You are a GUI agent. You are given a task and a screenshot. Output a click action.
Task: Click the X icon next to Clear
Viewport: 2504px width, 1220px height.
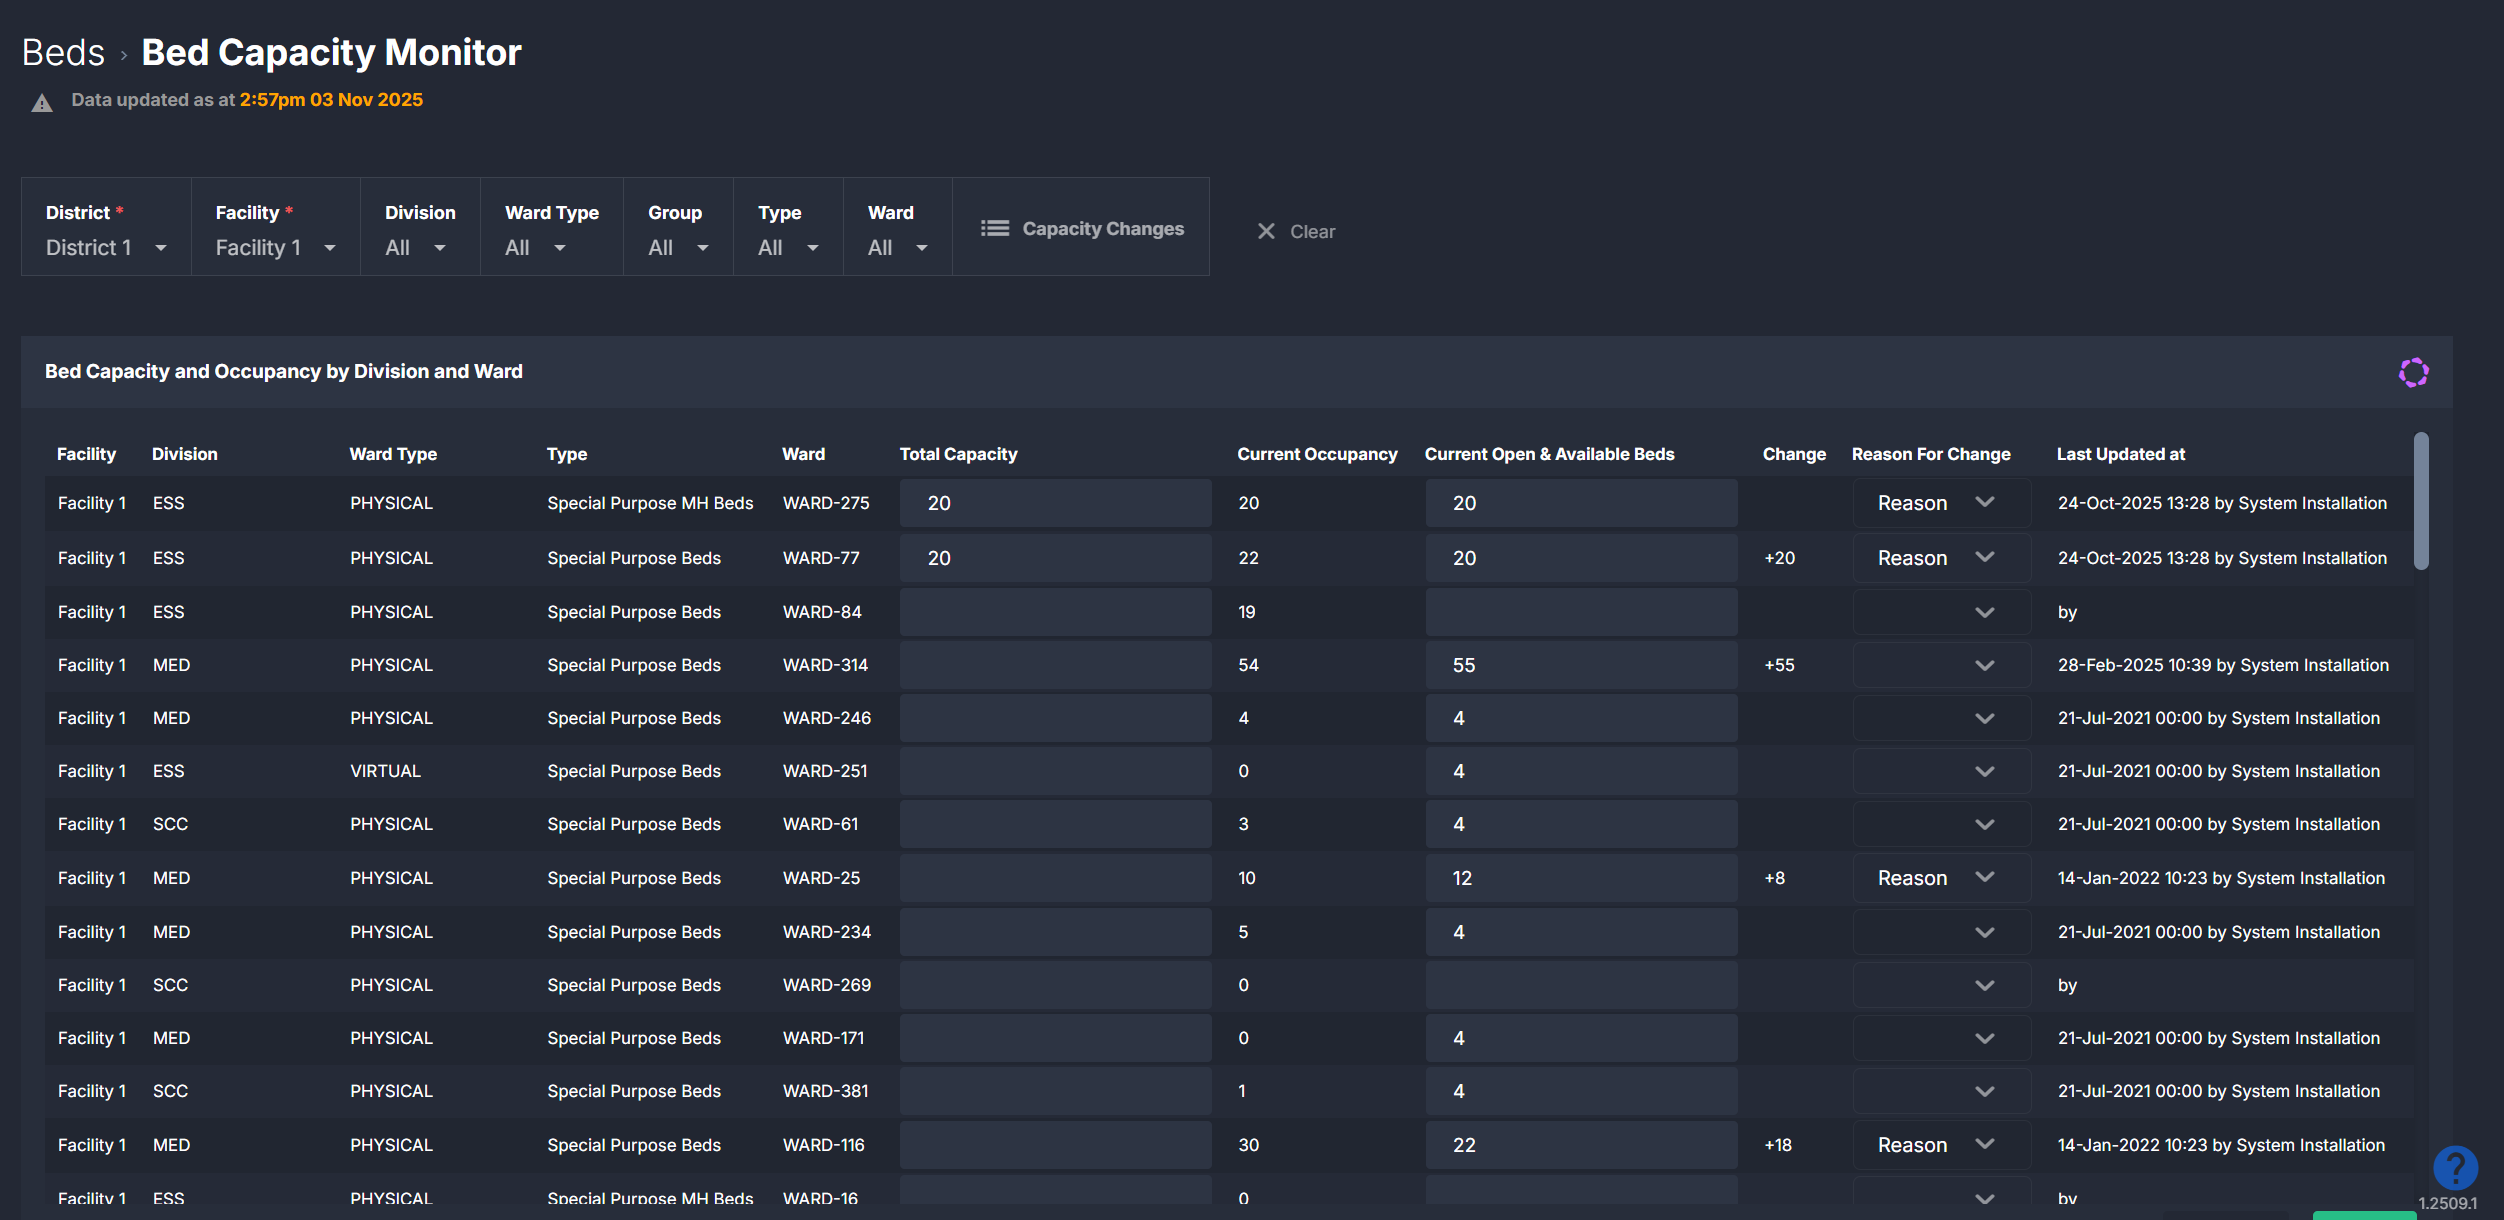[x=1266, y=232]
